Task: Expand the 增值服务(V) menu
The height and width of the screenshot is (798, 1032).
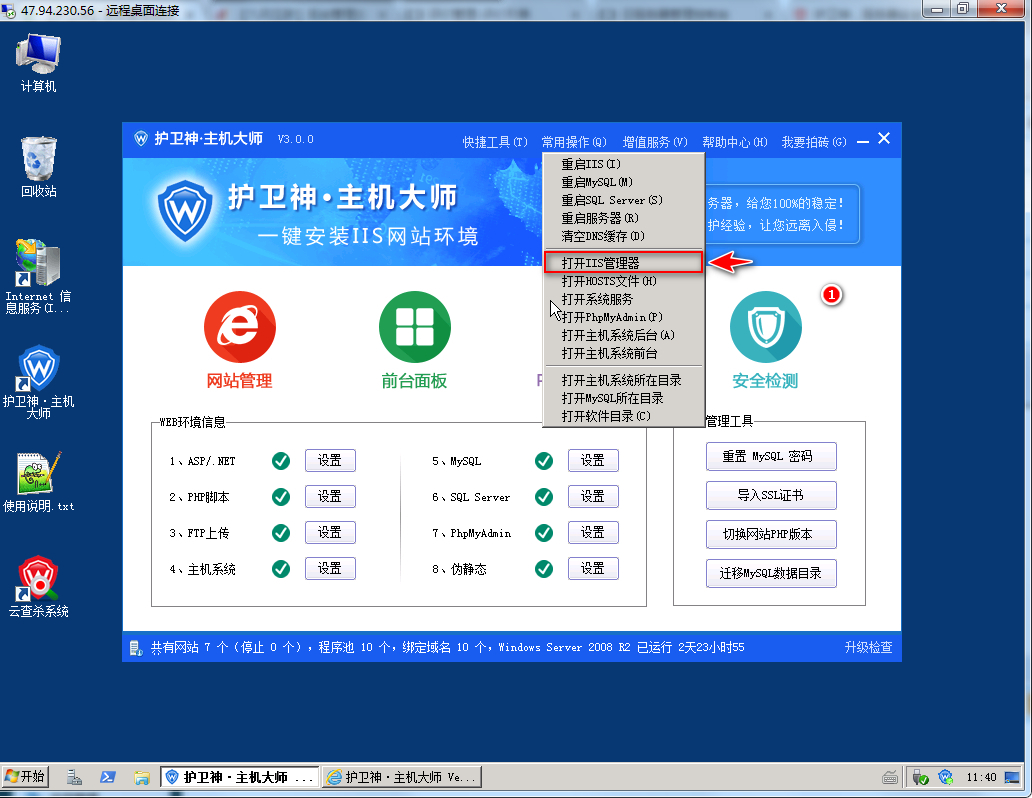Action: pos(655,142)
